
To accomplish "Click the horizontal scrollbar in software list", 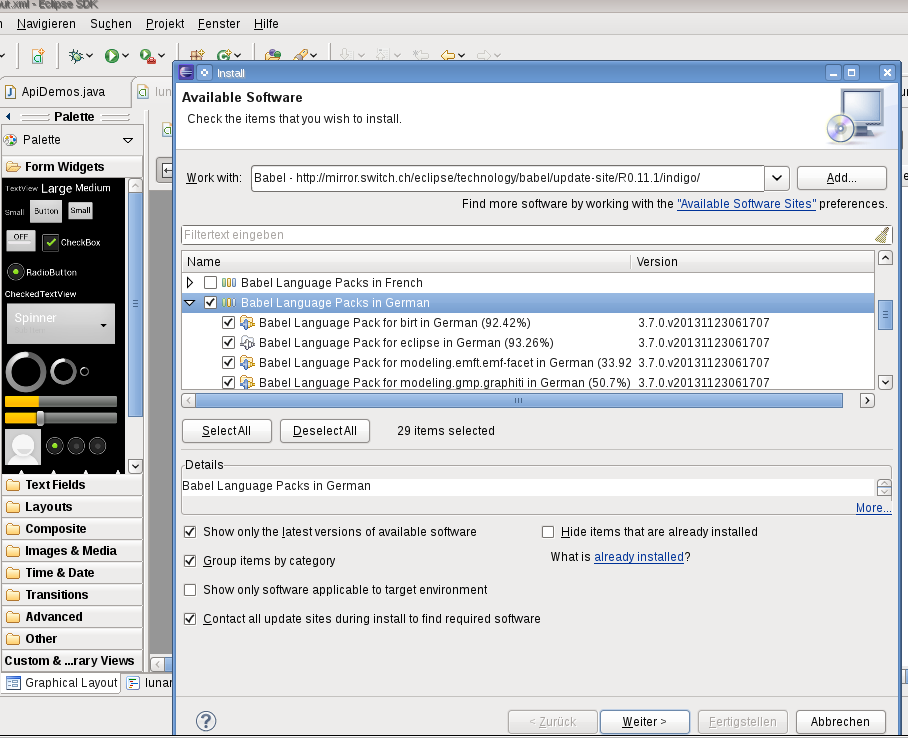I will (518, 400).
